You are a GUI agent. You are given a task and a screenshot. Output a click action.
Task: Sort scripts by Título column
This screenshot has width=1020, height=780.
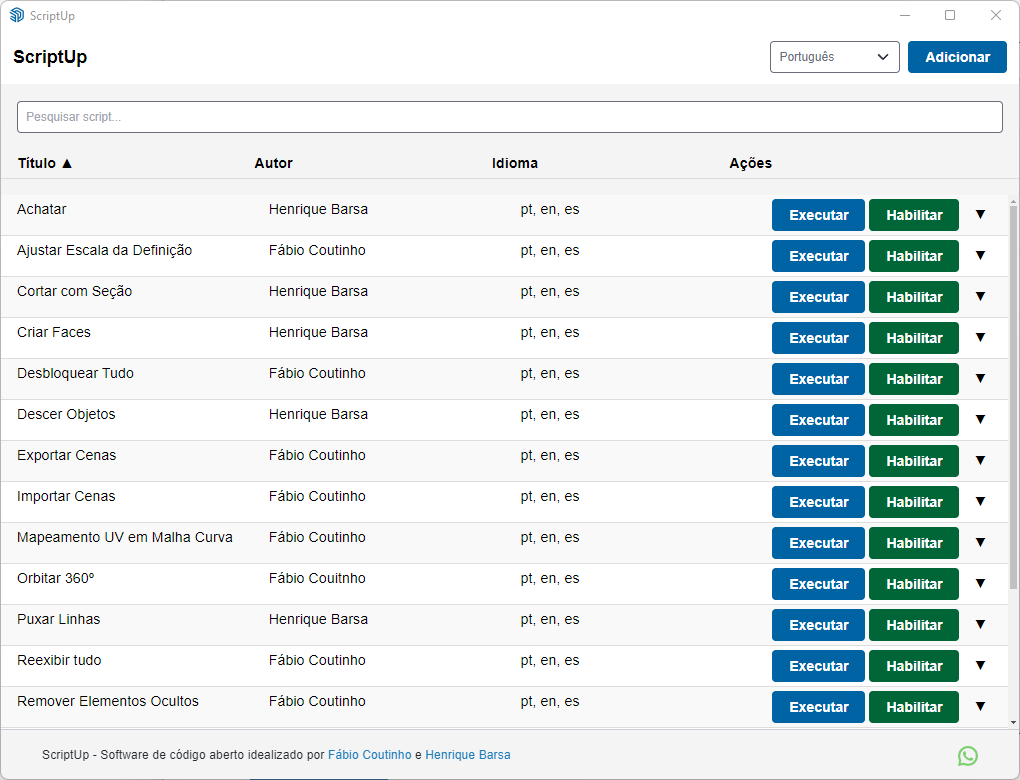pos(45,163)
